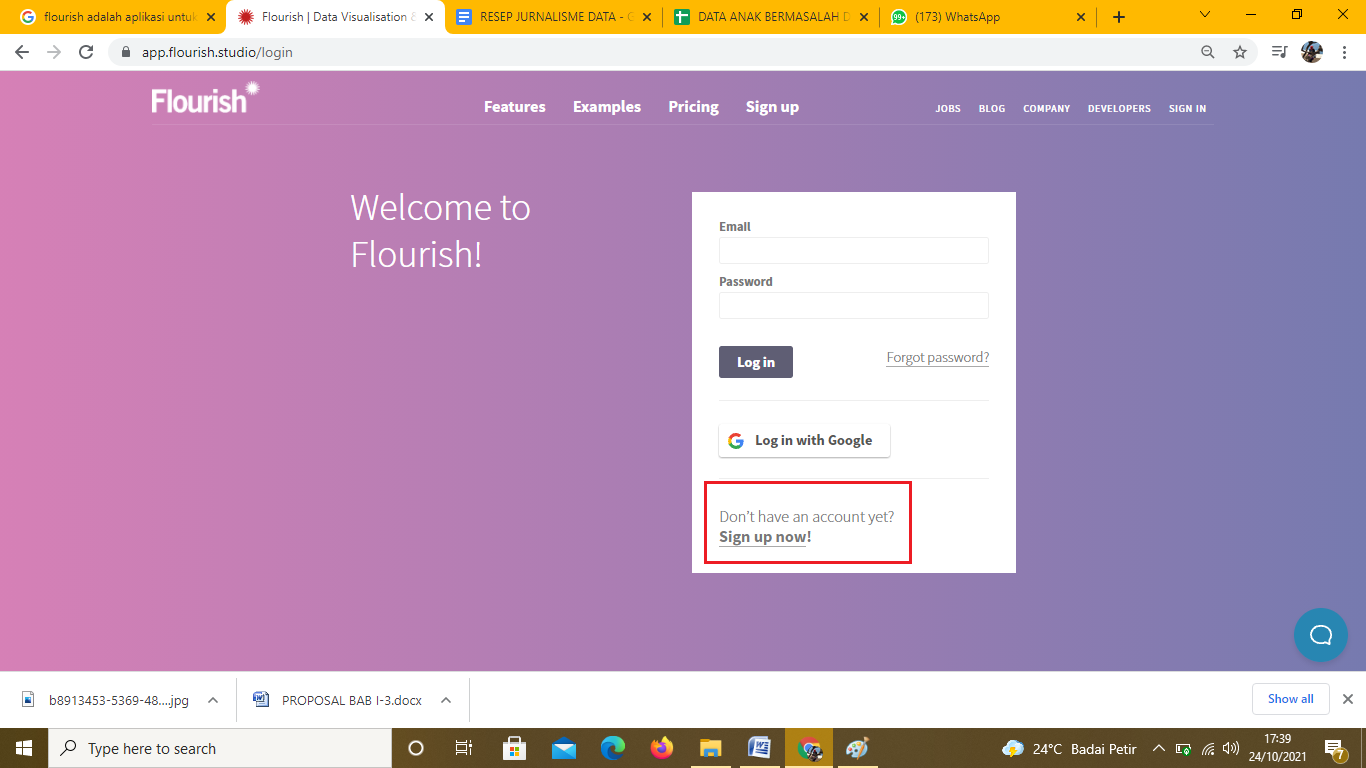
Task: Show hidden system tray icons
Action: coord(1159,748)
